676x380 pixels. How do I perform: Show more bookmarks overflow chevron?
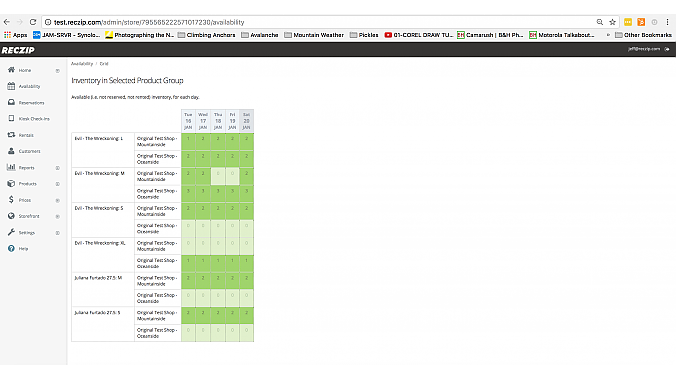(608, 35)
